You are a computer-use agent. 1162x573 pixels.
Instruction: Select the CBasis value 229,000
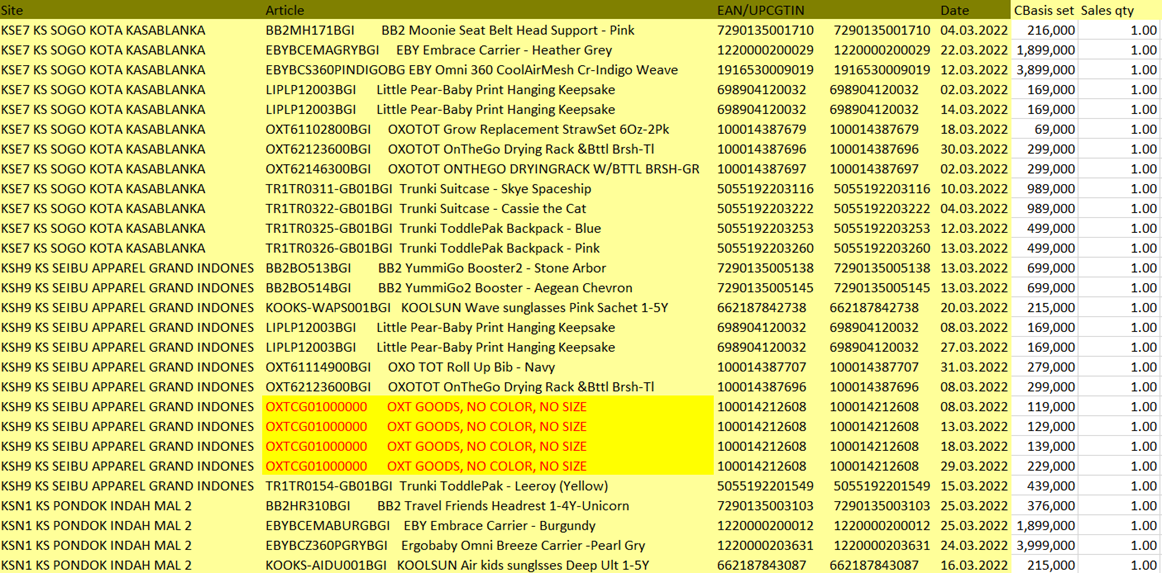1051,466
